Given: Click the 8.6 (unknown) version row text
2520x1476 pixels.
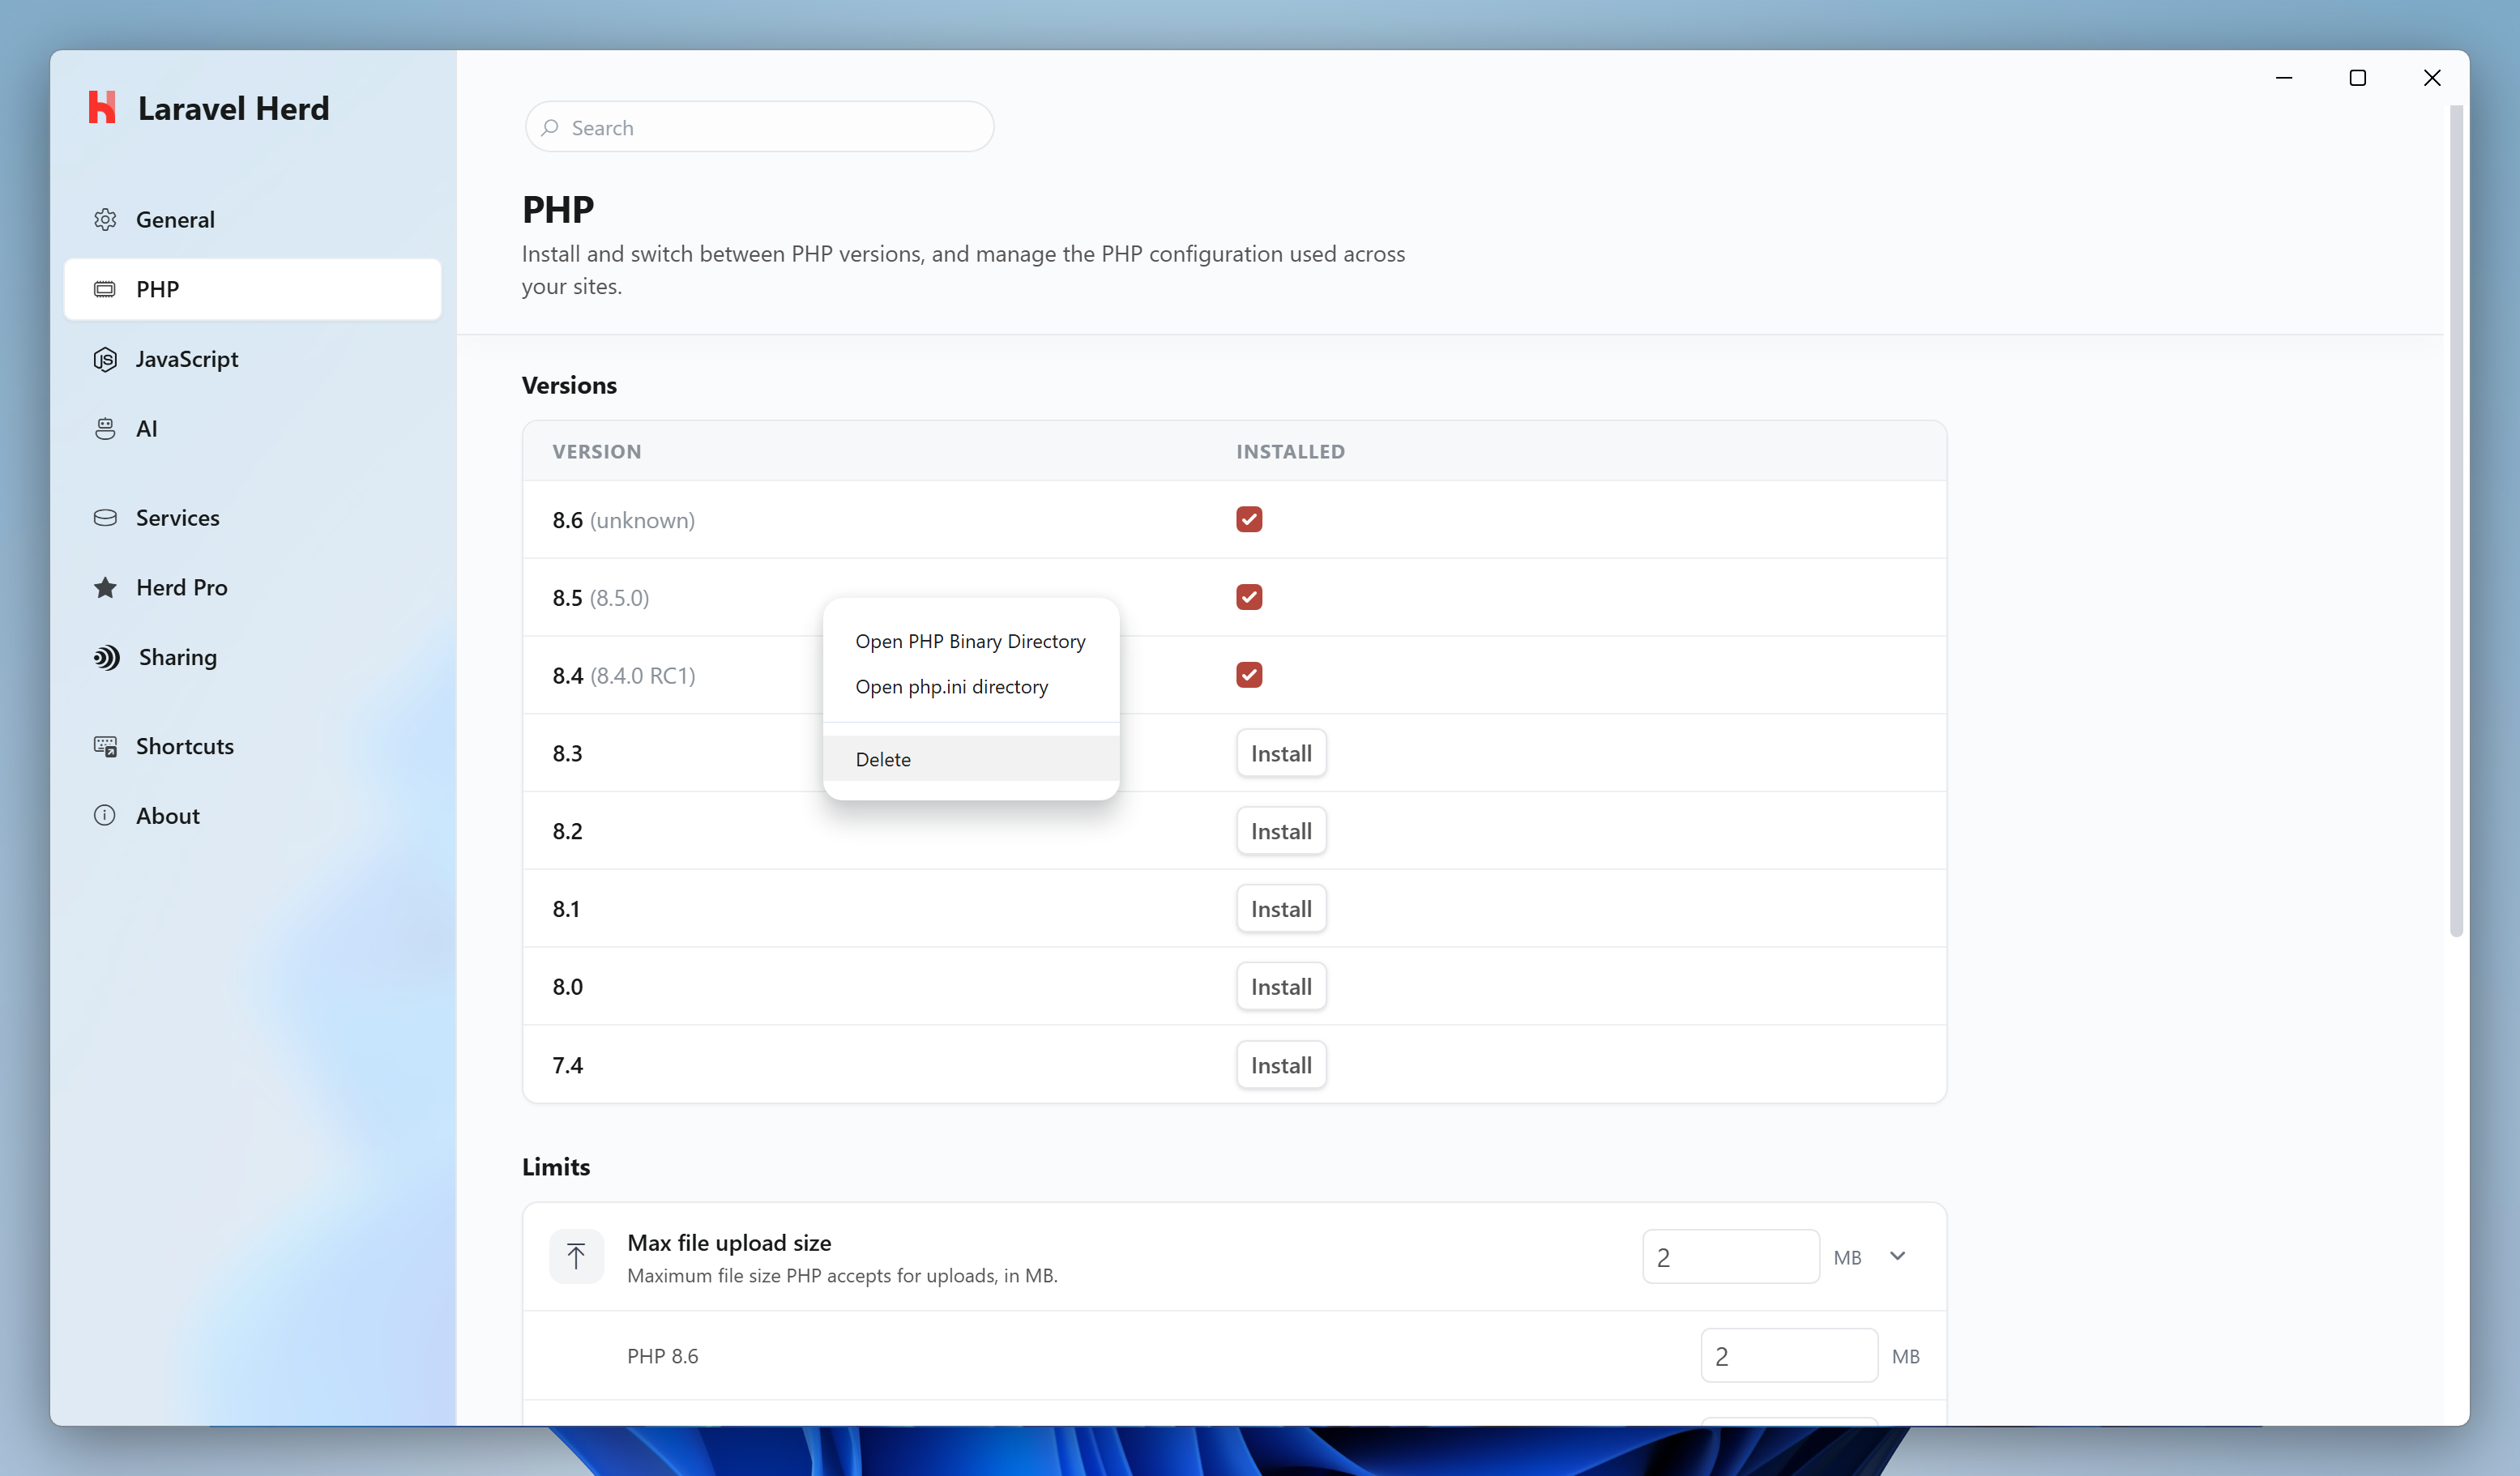Looking at the screenshot, I should [x=623, y=520].
